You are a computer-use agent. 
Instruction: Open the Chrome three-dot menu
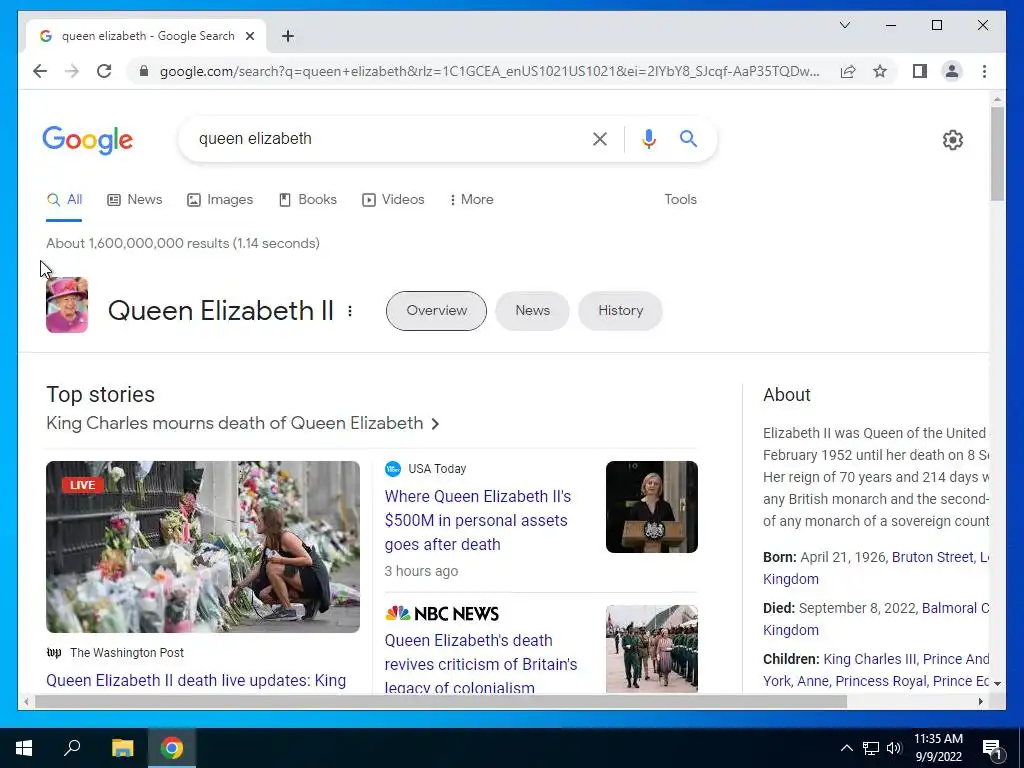(984, 71)
